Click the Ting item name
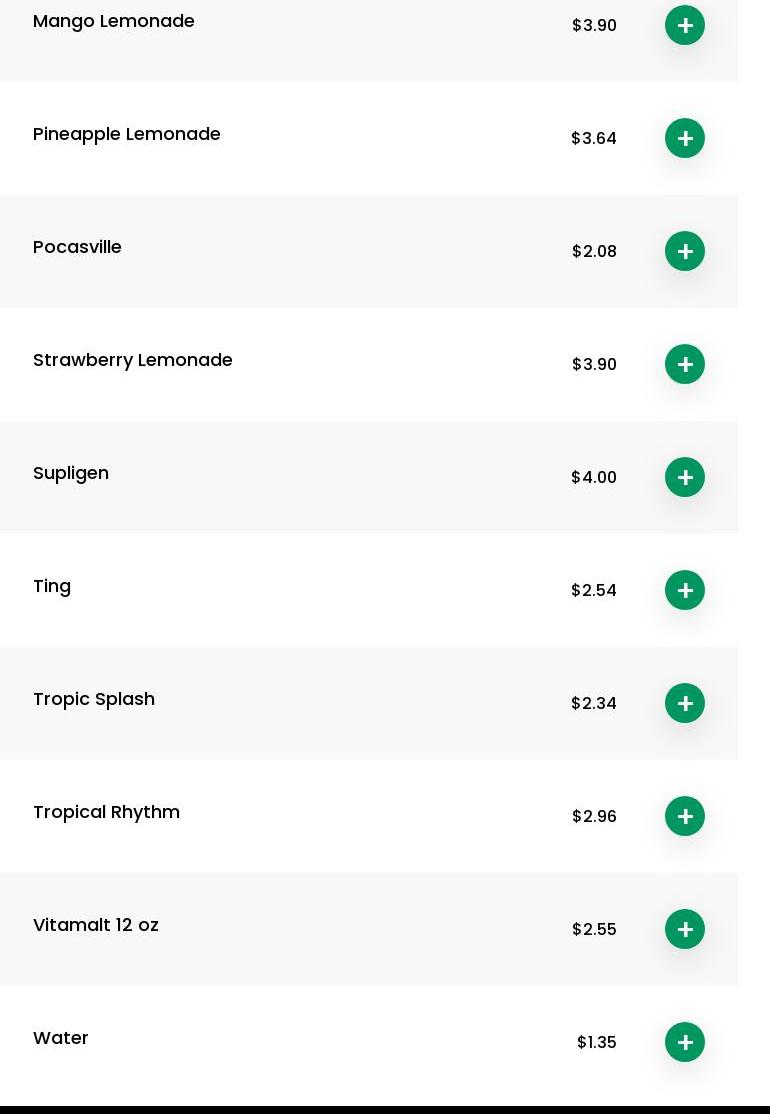 tap(52, 586)
